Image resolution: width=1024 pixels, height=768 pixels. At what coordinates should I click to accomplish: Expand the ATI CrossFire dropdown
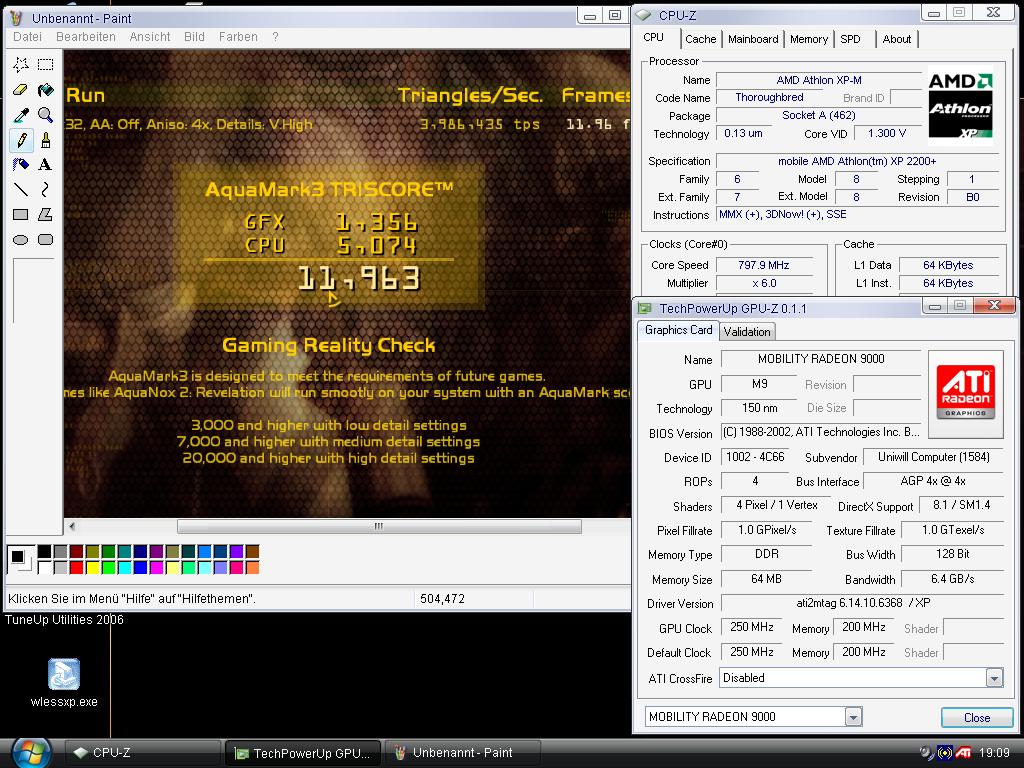pyautogui.click(x=994, y=678)
